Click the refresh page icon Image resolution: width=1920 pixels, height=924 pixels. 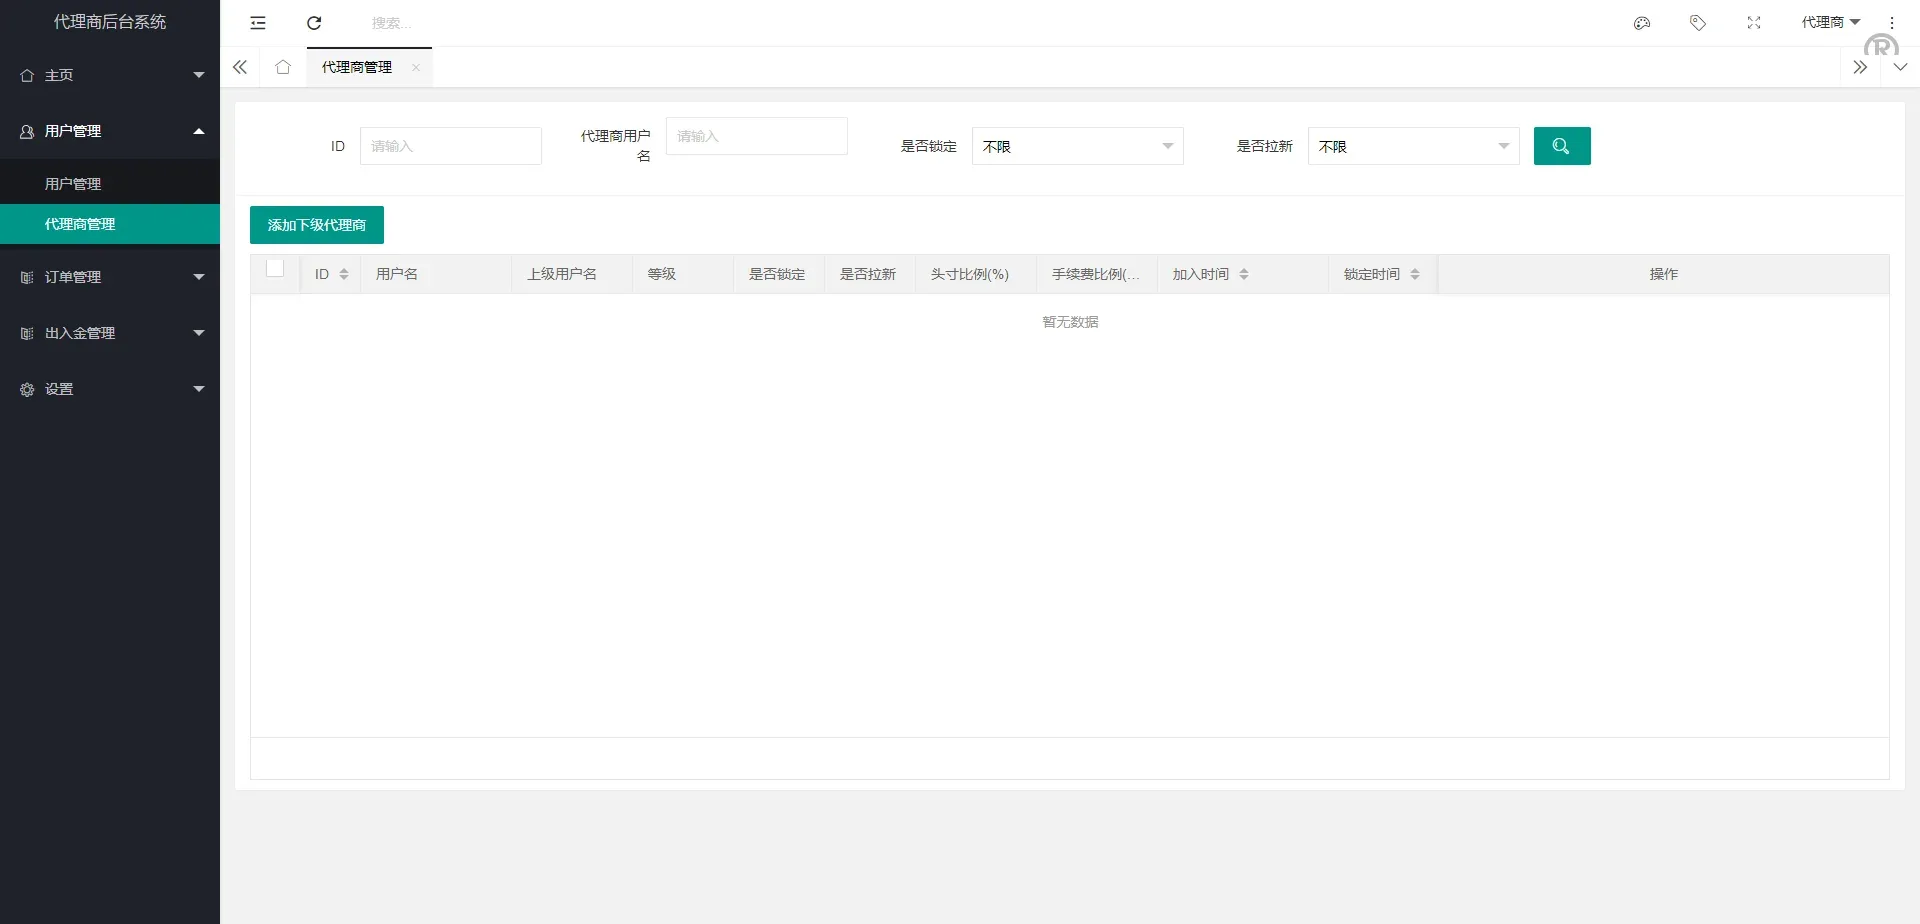(314, 22)
